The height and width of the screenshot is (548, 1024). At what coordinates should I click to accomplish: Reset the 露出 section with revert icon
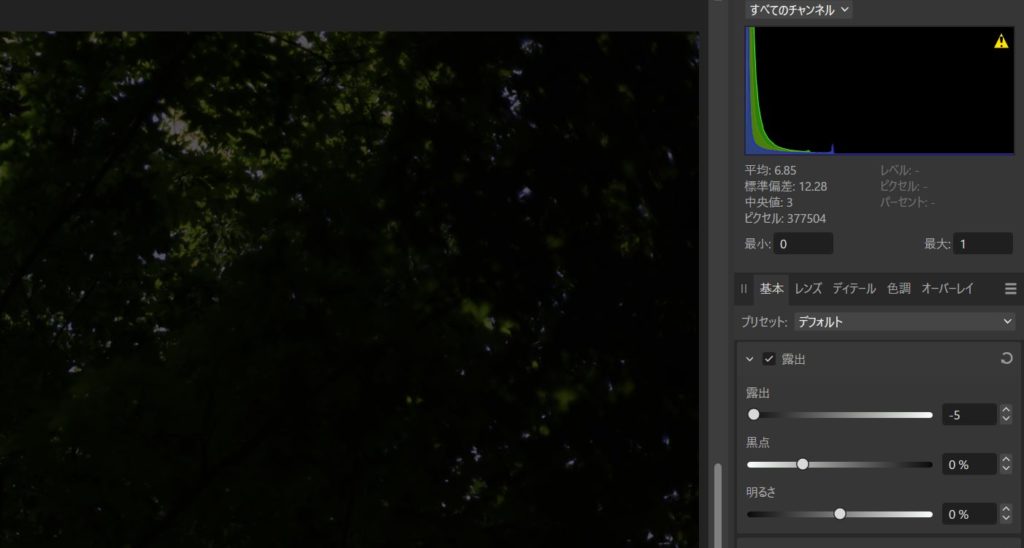coord(1006,358)
